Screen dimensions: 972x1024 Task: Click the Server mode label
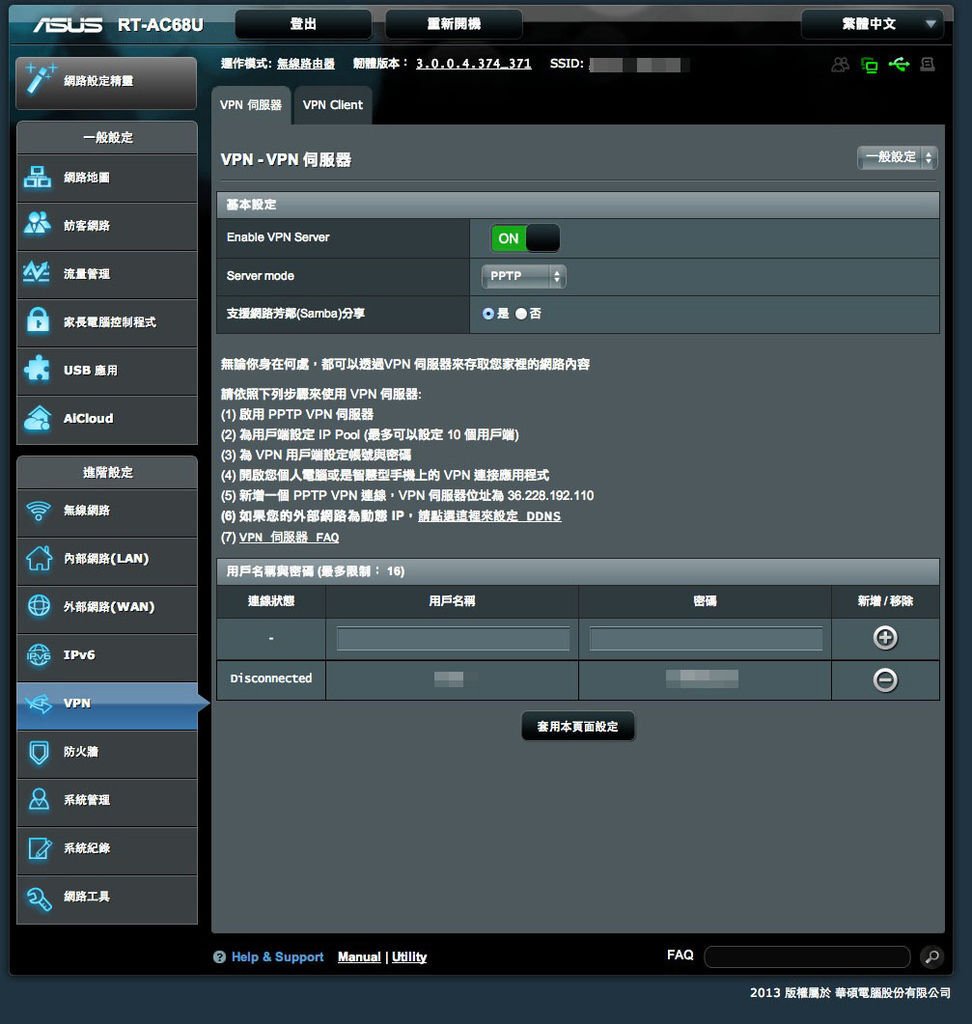(261, 276)
